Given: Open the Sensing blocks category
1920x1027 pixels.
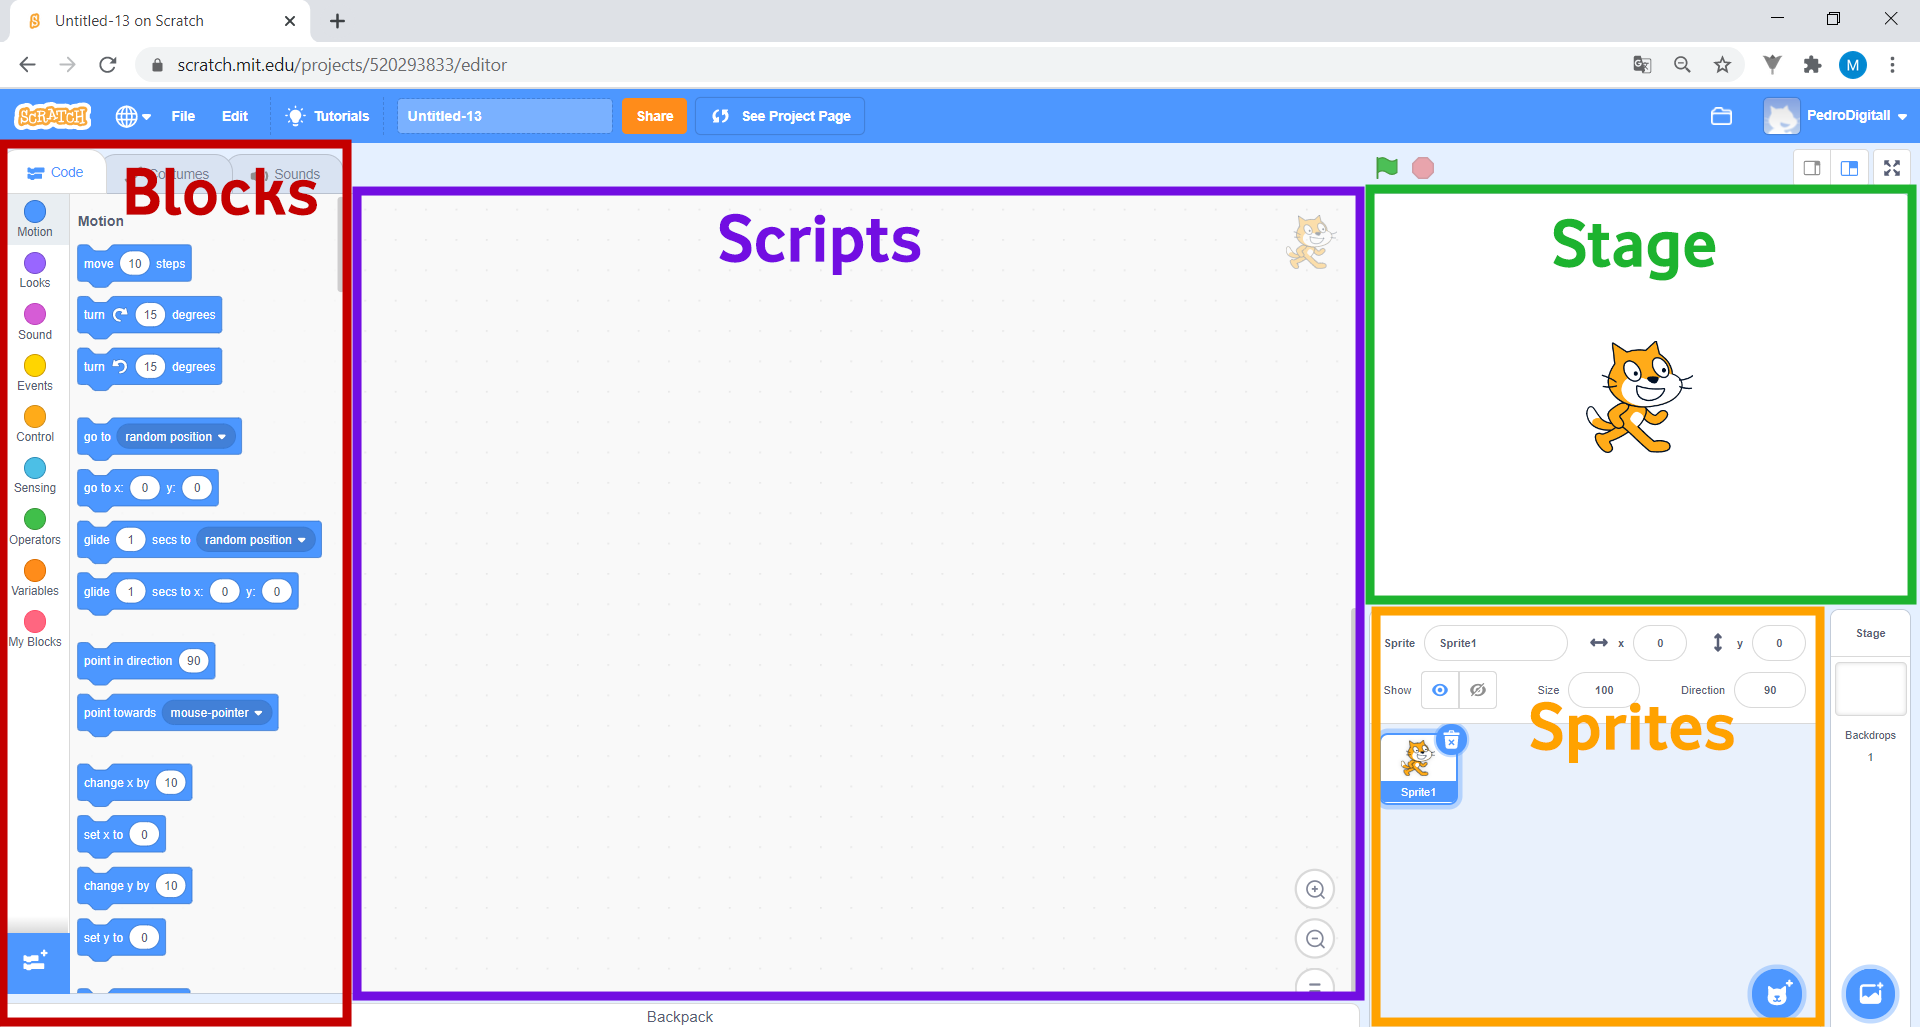Looking at the screenshot, I should (x=35, y=475).
